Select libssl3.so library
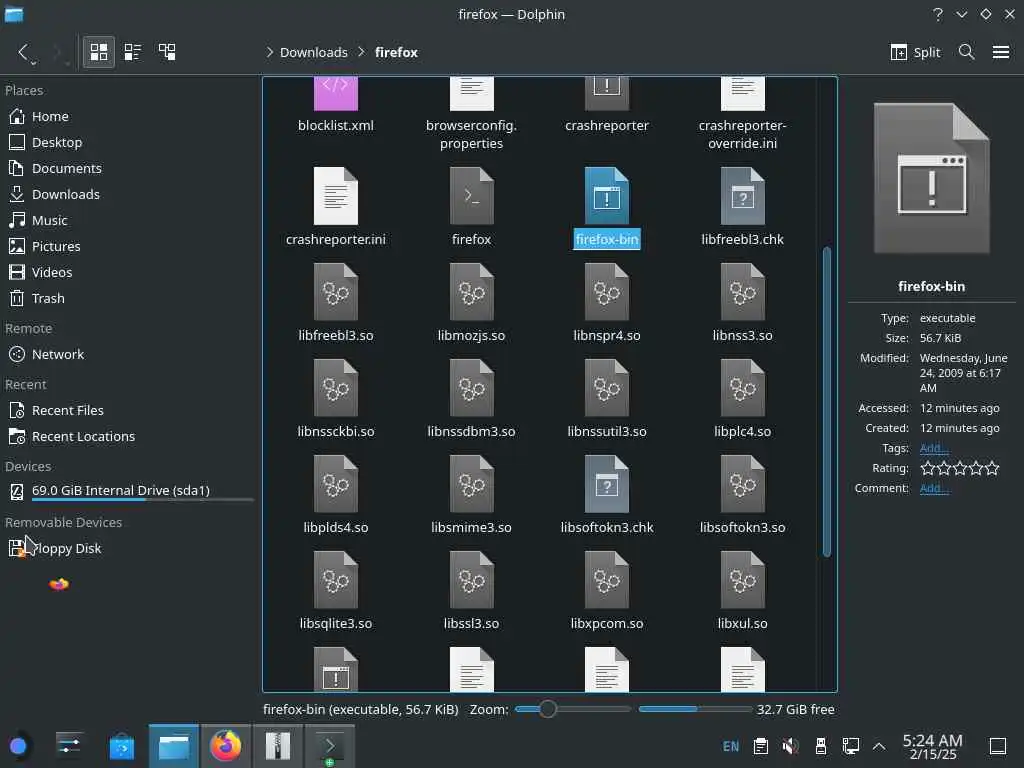1024x768 pixels. coord(472,592)
